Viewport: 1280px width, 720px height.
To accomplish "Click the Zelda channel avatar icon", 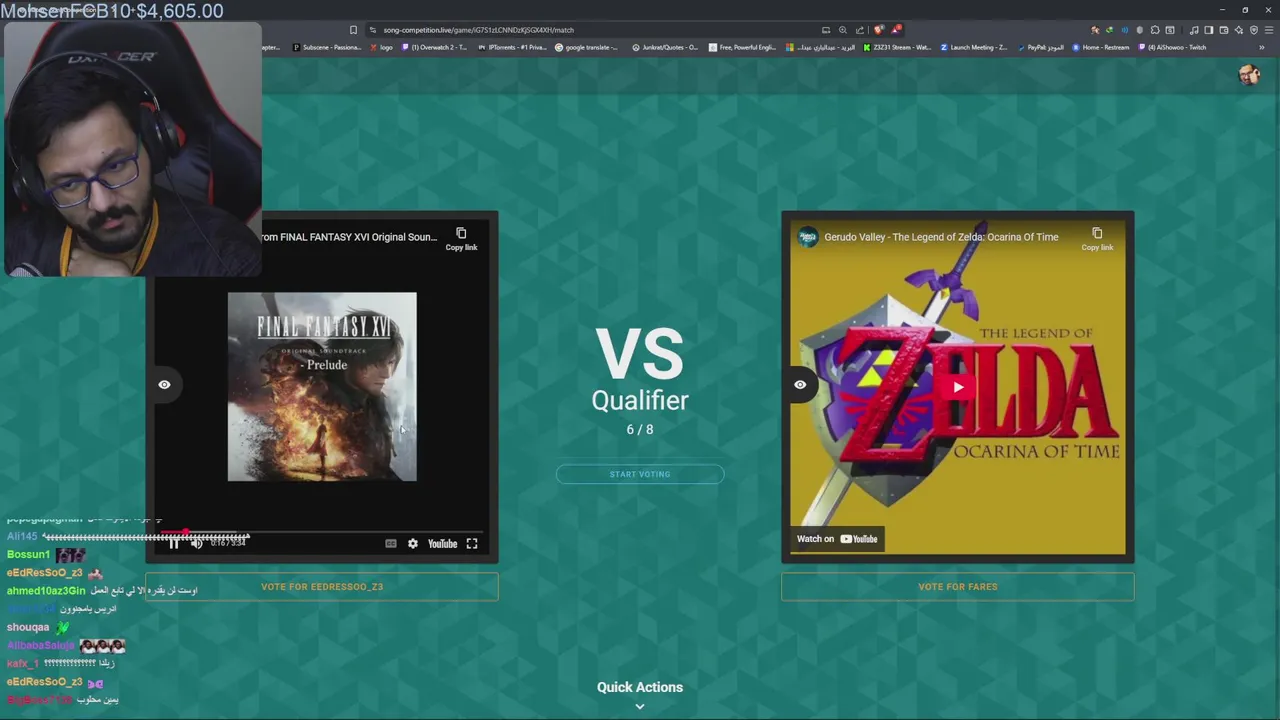I will (x=807, y=237).
